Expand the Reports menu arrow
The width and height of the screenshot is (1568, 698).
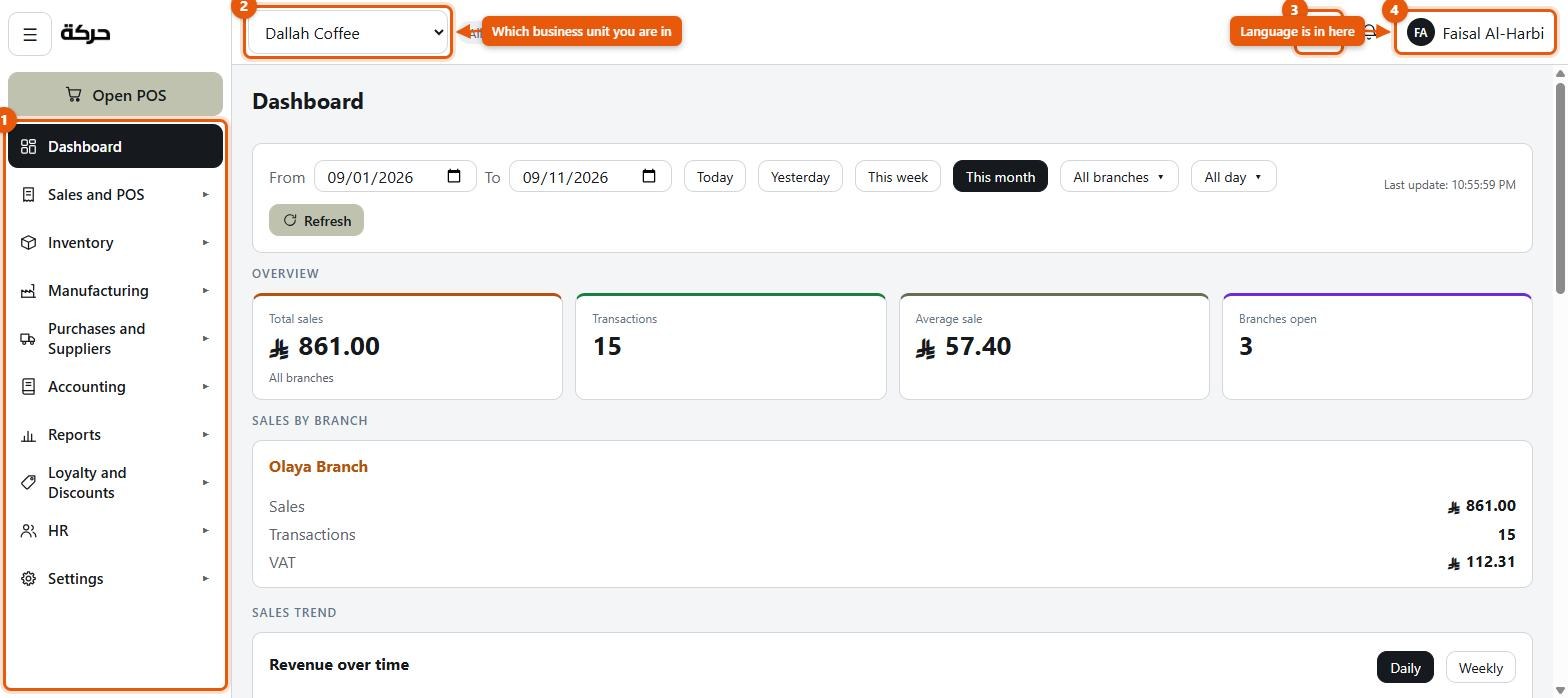click(x=205, y=435)
